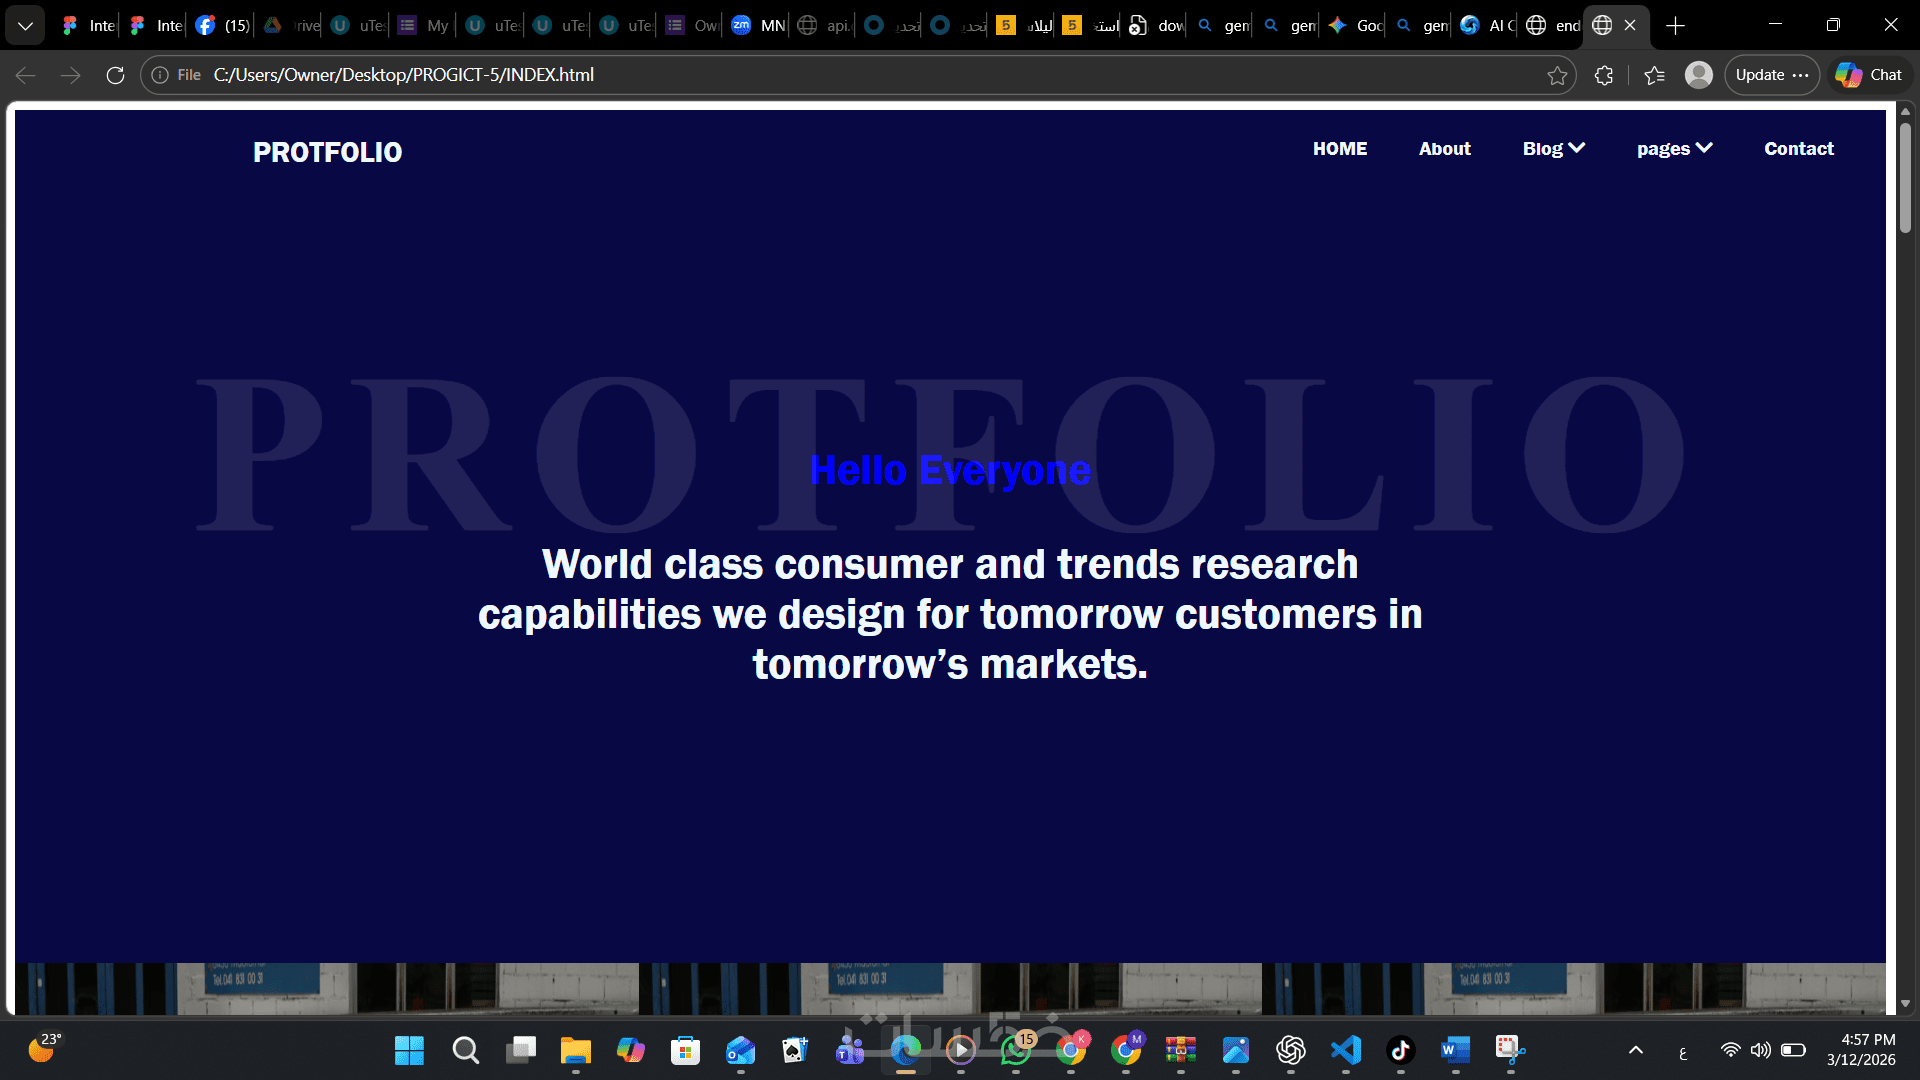Click the page vertical scrollbar thumb
This screenshot has height=1080, width=1920.
[1905, 180]
